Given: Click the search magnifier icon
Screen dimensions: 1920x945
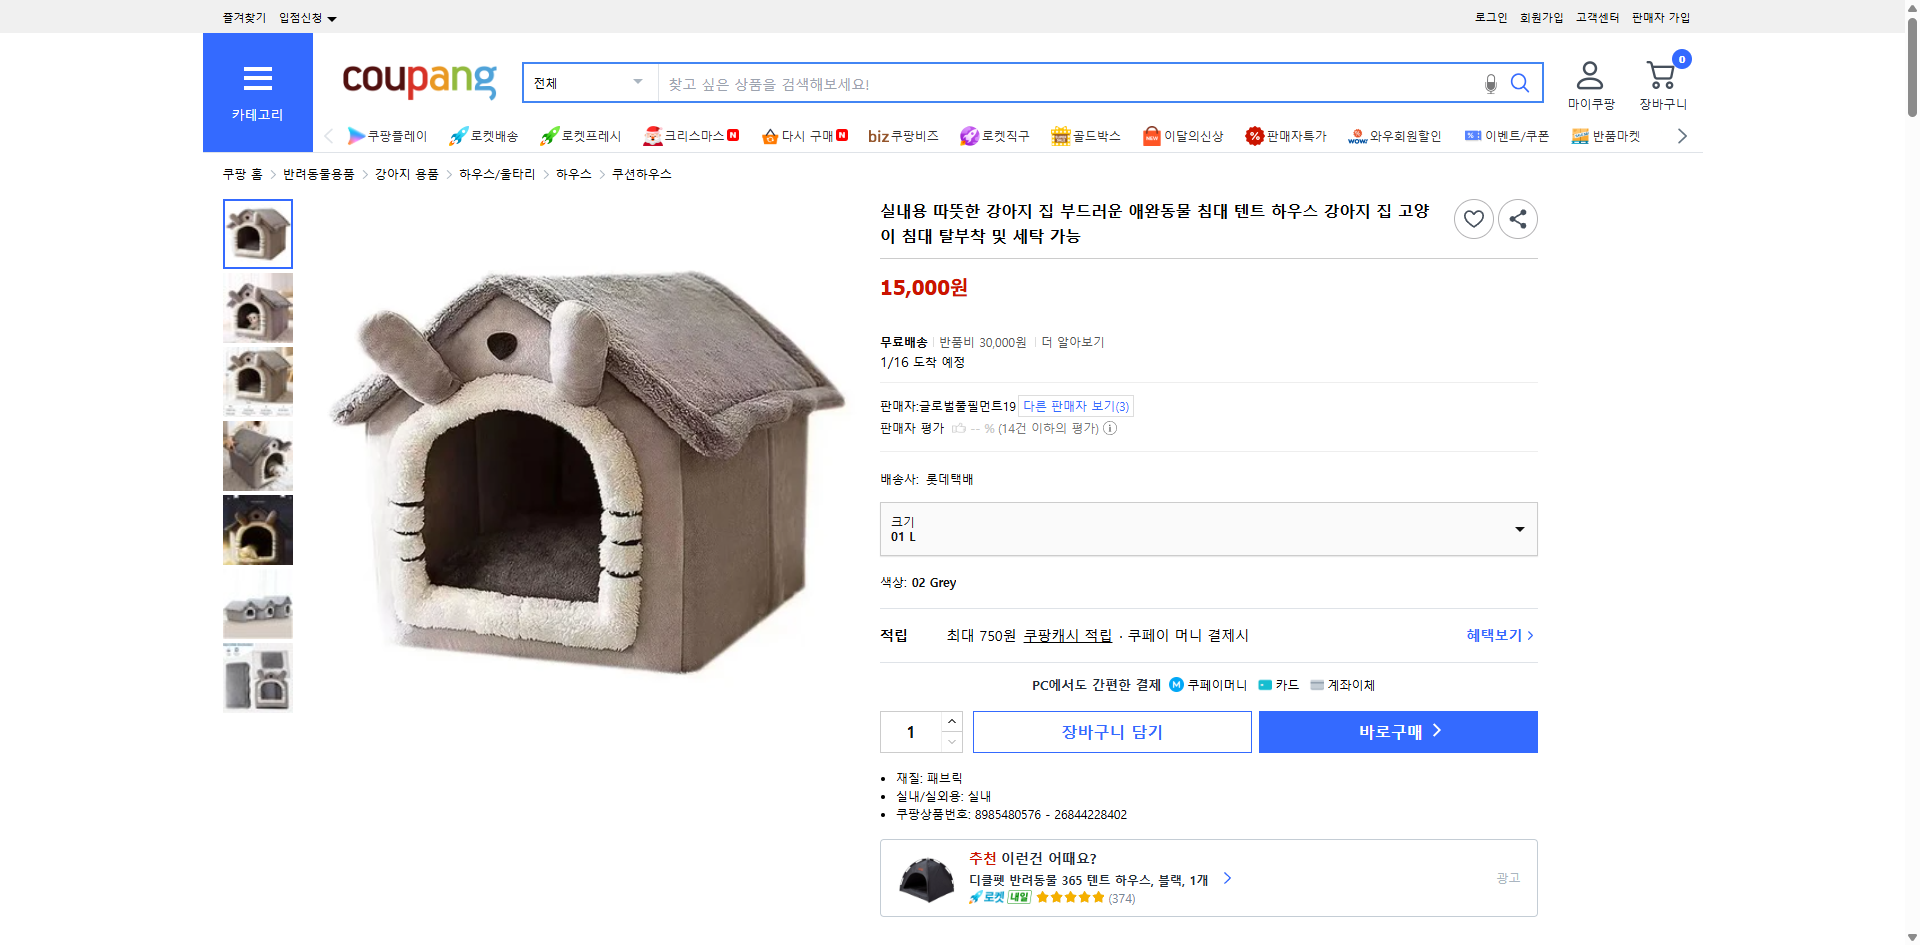Looking at the screenshot, I should click(1519, 83).
